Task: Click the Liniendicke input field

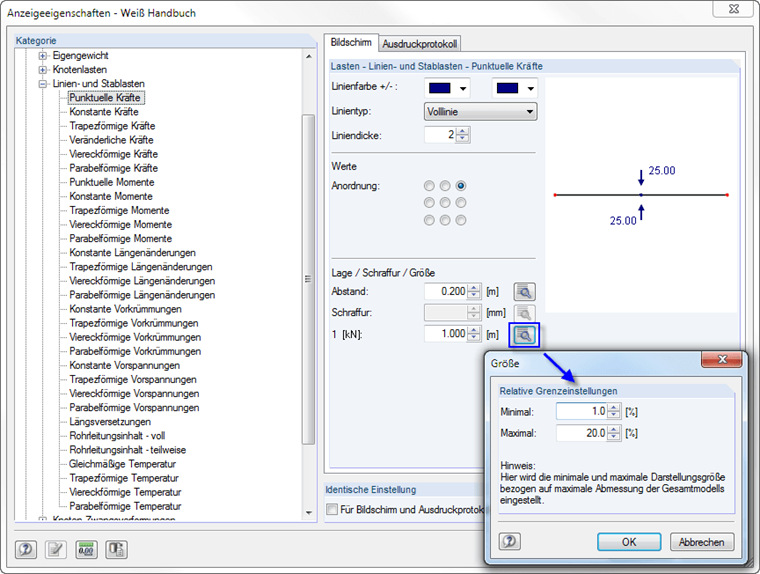Action: (x=441, y=135)
